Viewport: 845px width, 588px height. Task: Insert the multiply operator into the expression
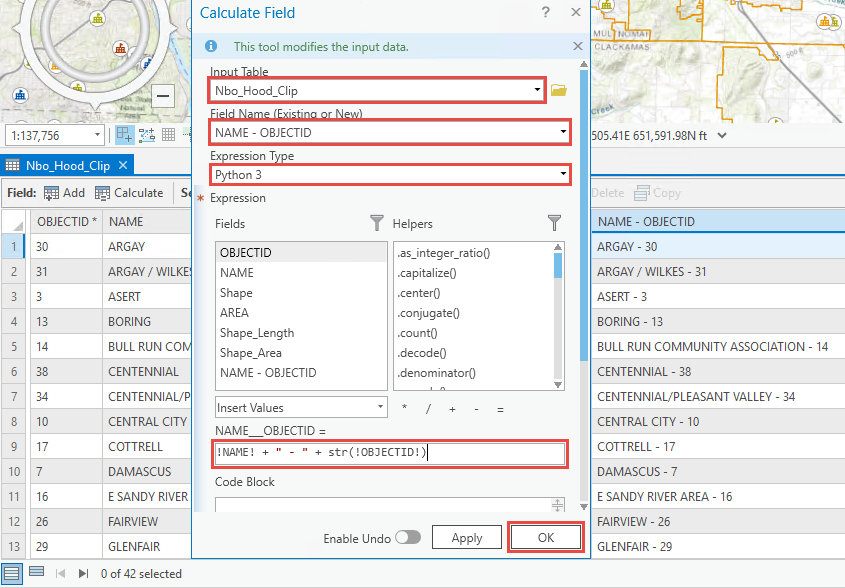[404, 407]
